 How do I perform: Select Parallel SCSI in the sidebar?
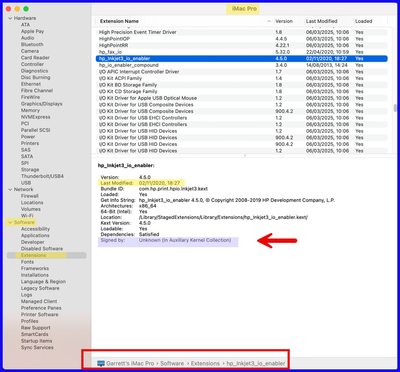point(36,130)
